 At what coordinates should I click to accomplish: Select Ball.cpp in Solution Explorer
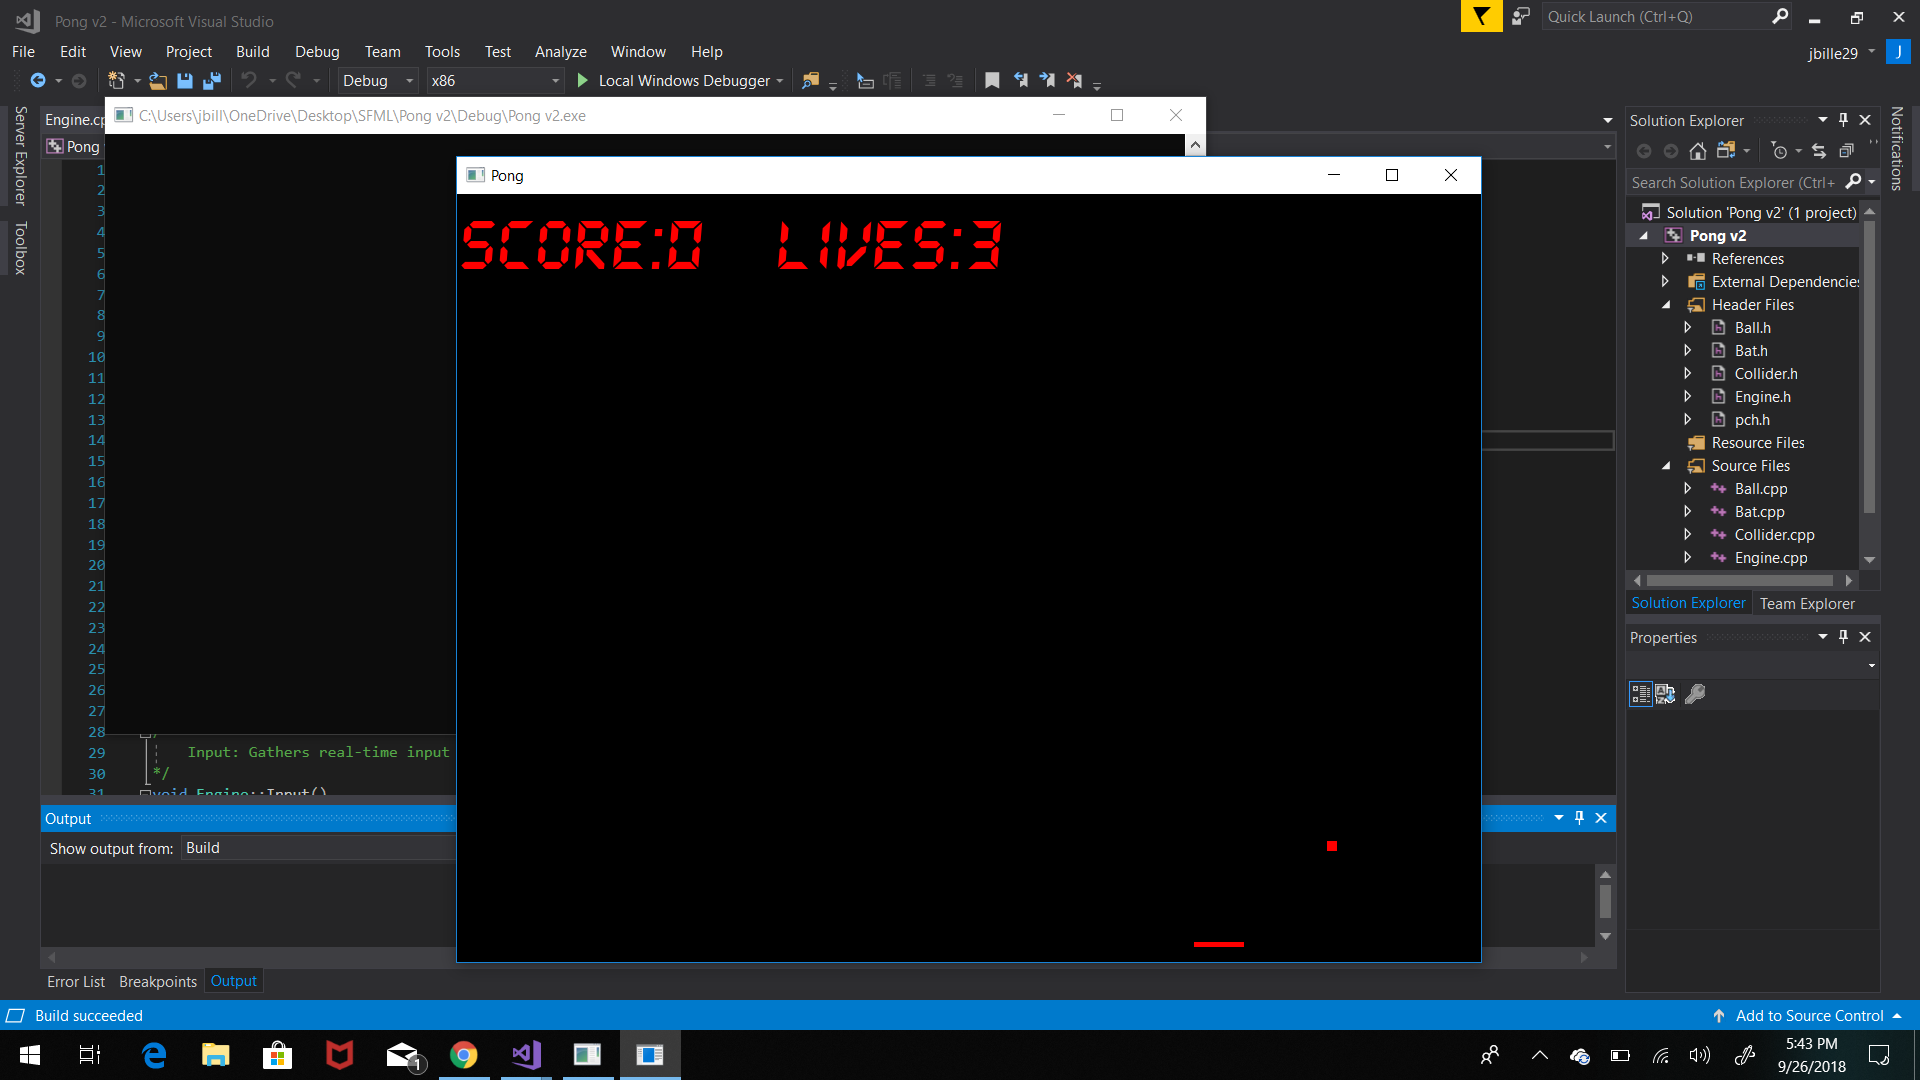click(1760, 489)
